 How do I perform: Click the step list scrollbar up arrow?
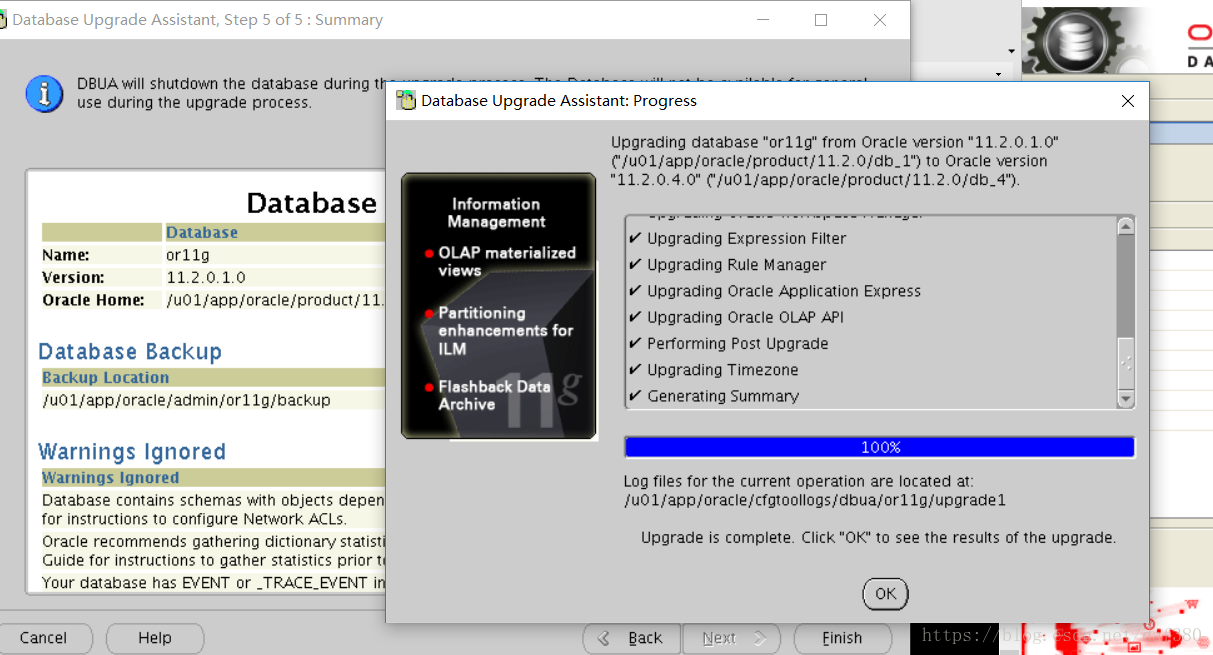click(1126, 226)
